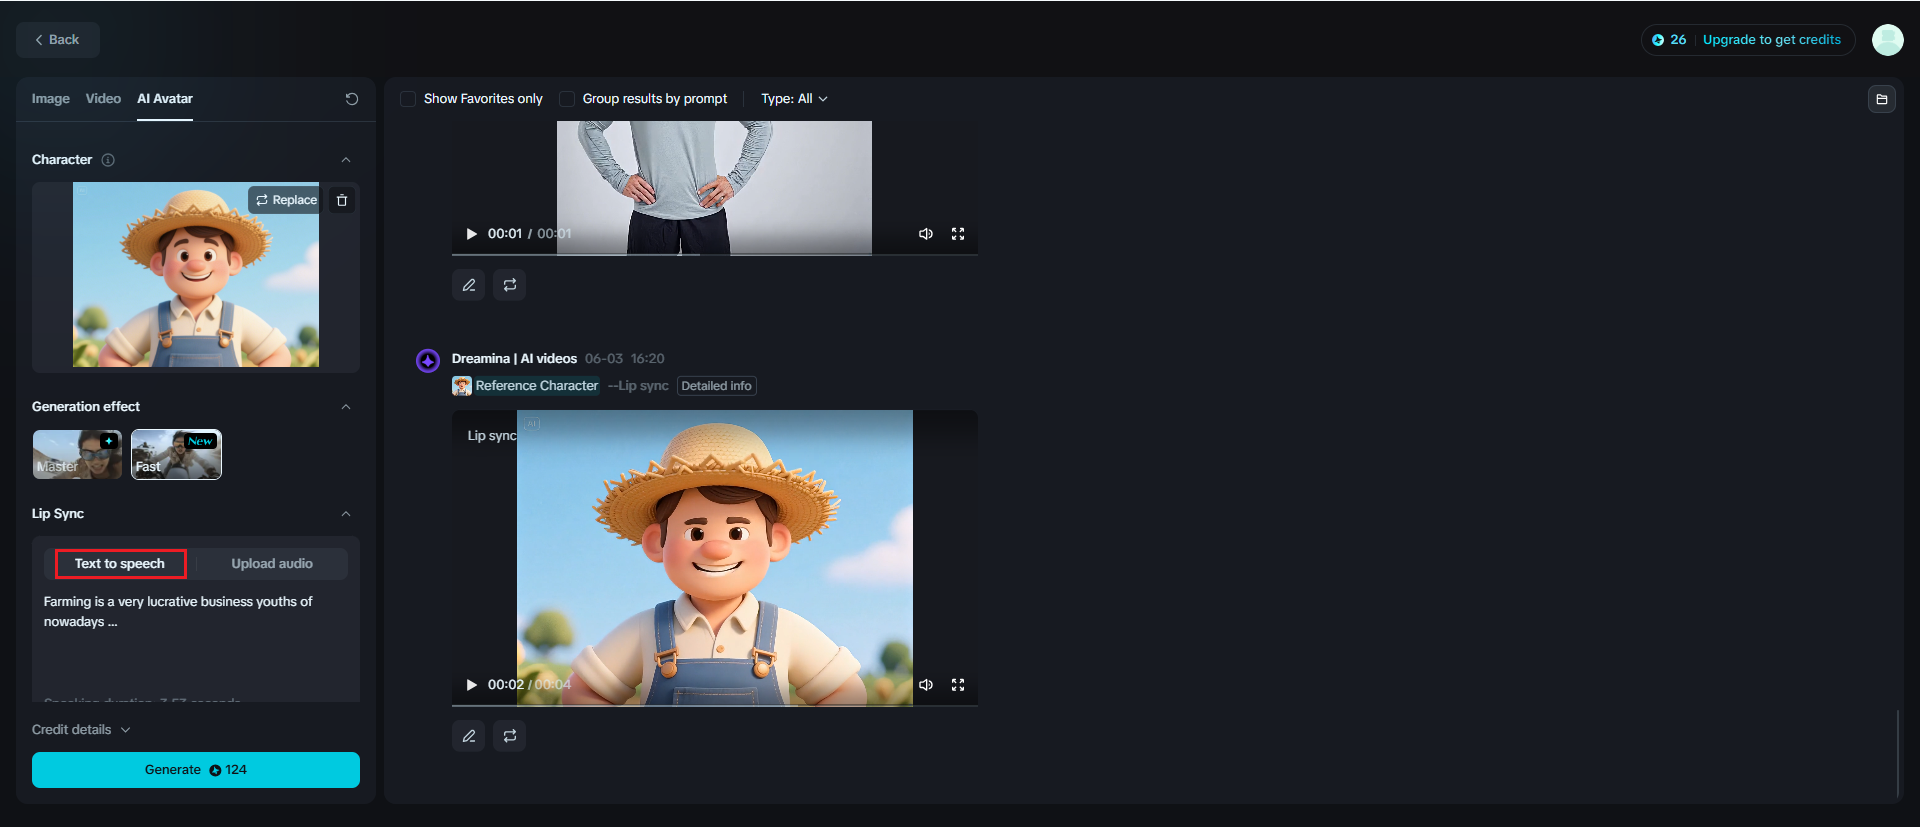
Task: Switch to the Video tab
Action: tap(103, 99)
